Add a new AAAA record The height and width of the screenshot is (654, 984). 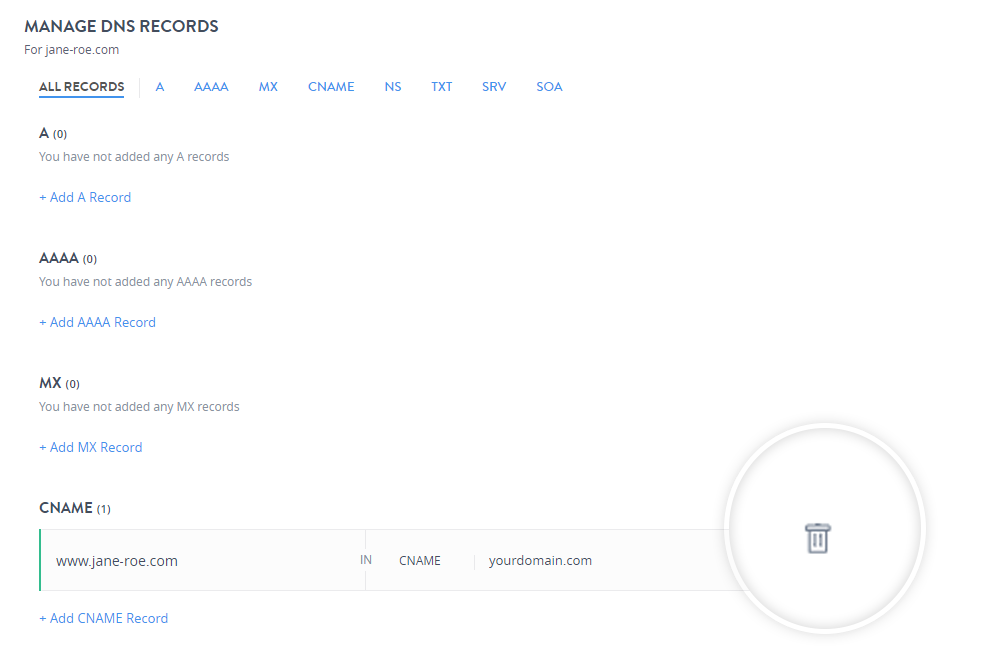coord(97,322)
